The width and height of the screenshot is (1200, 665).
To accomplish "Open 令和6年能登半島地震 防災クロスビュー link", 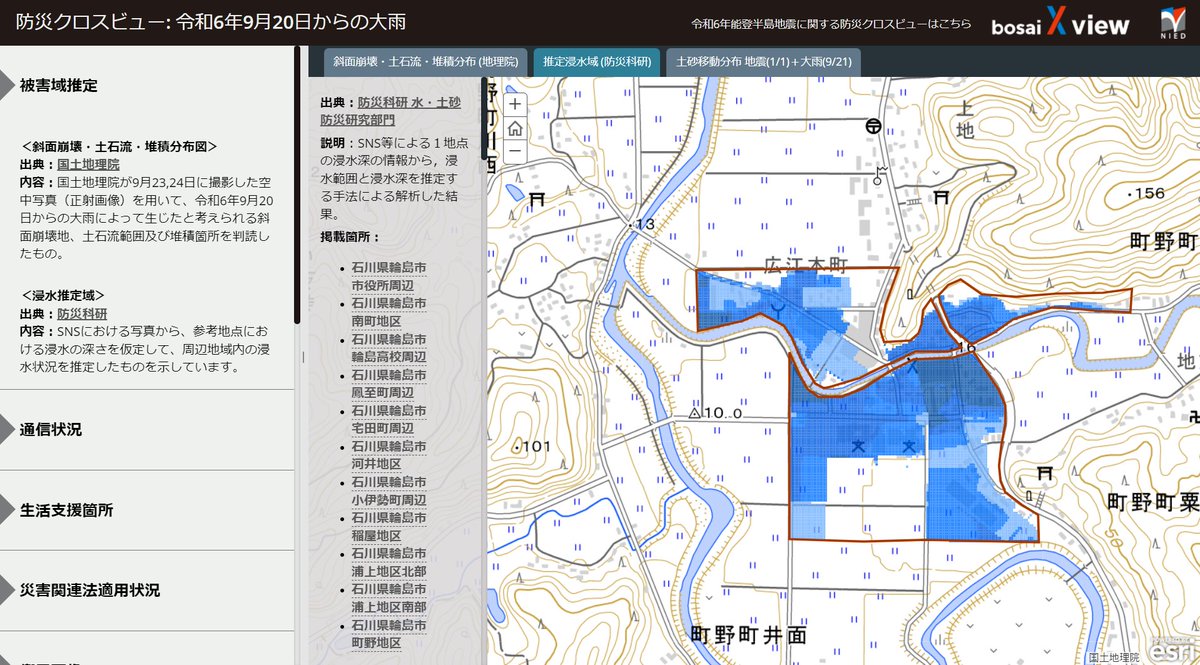I will coord(832,24).
